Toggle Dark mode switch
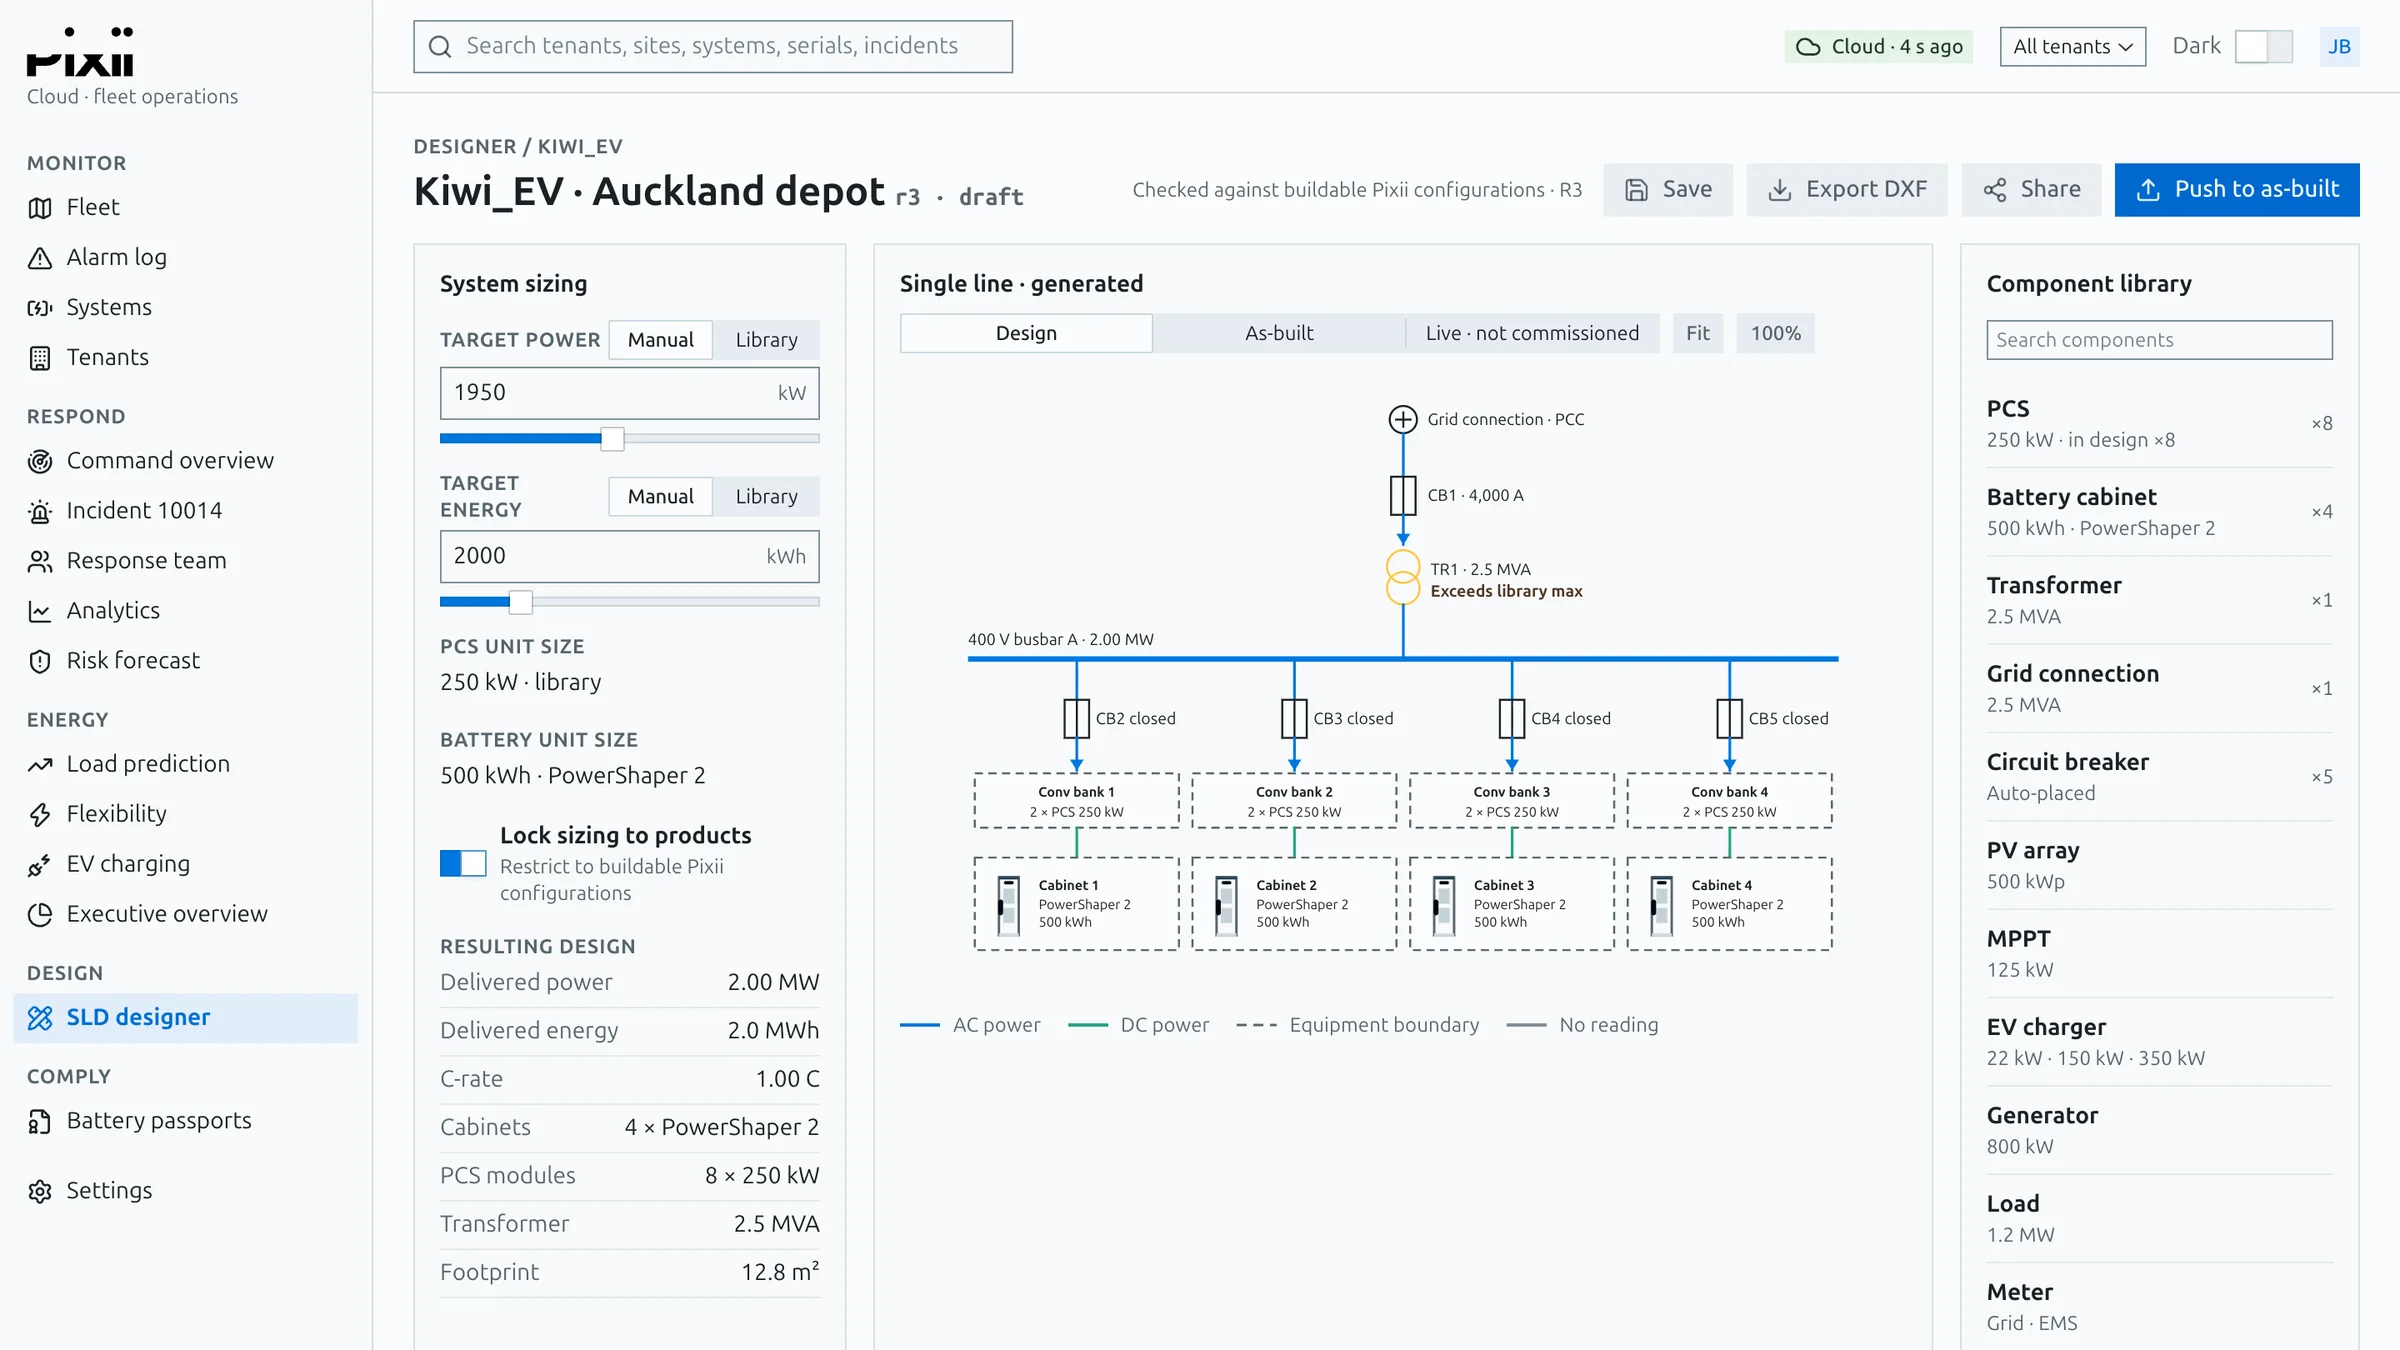The height and width of the screenshot is (1350, 2400). (x=2264, y=46)
